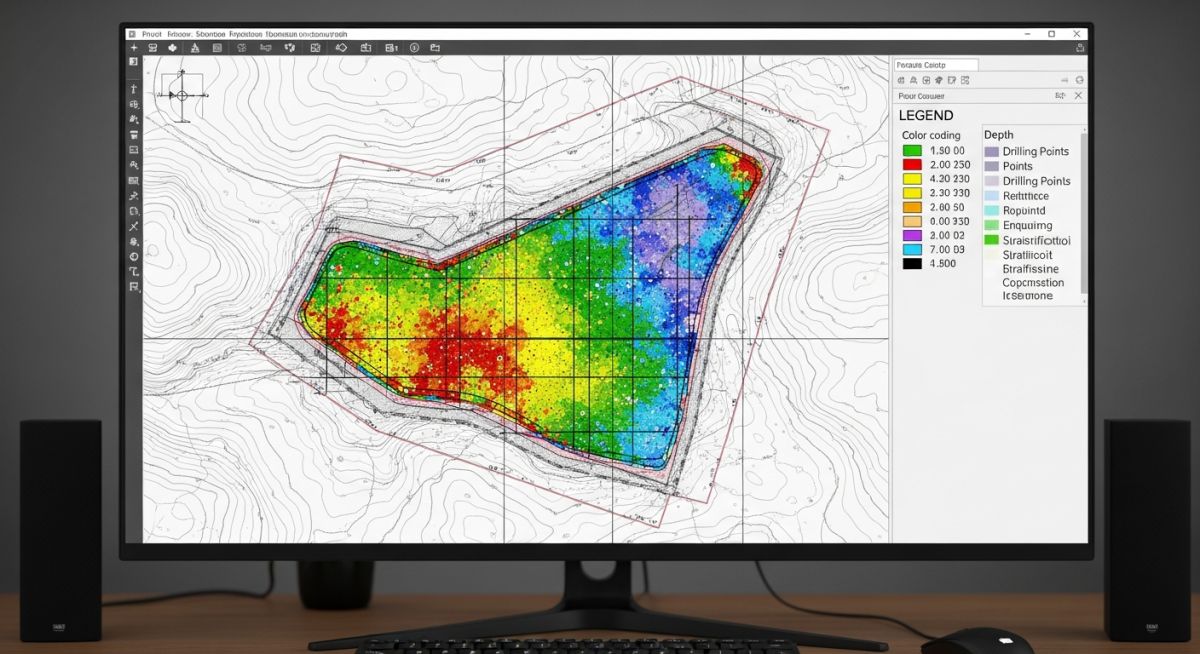Select the 'Copcmsstion' entry in the Depth list
This screenshot has width=1200, height=654.
pos(1033,283)
